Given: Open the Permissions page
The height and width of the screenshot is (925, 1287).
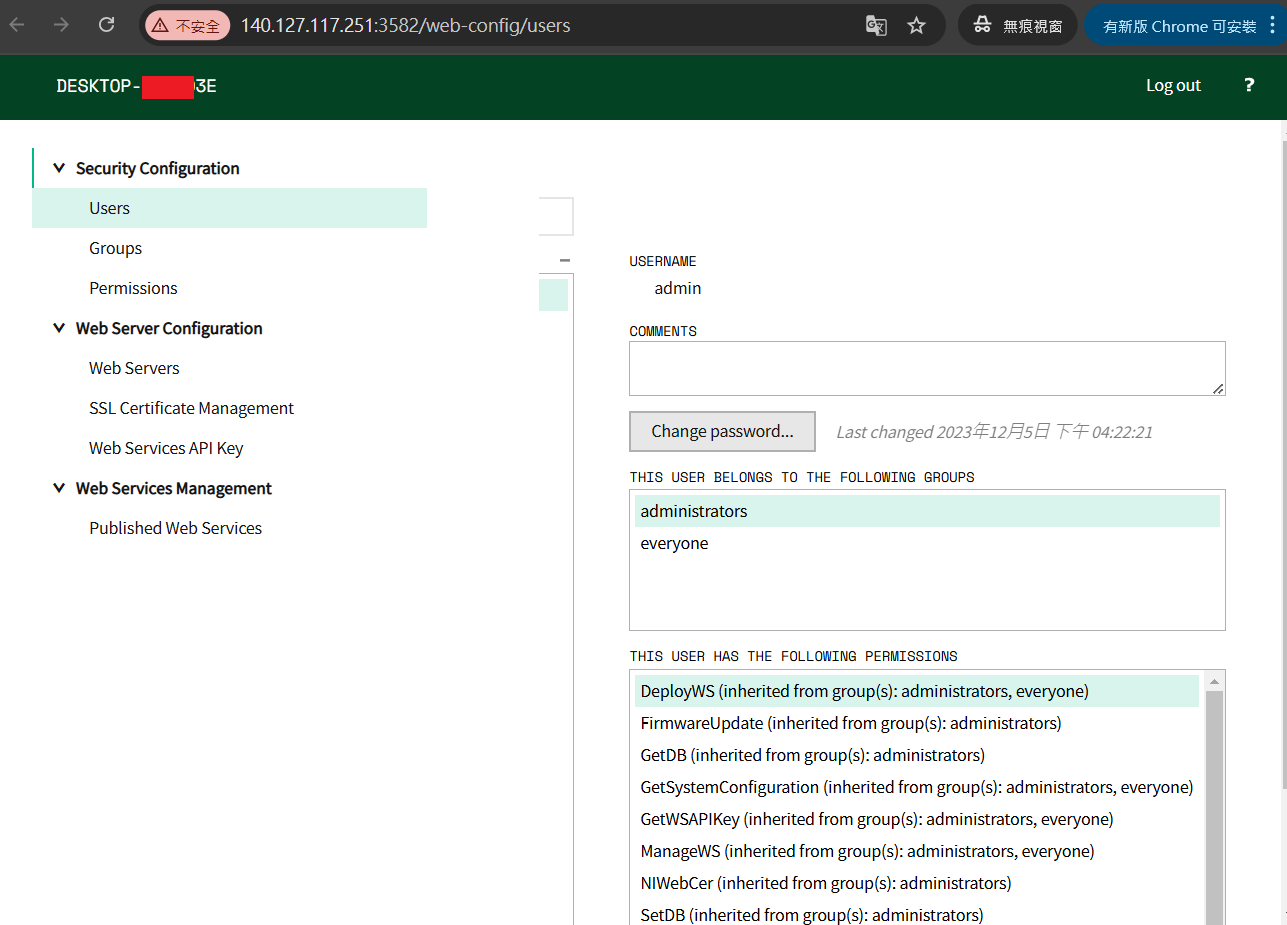Looking at the screenshot, I should [133, 288].
